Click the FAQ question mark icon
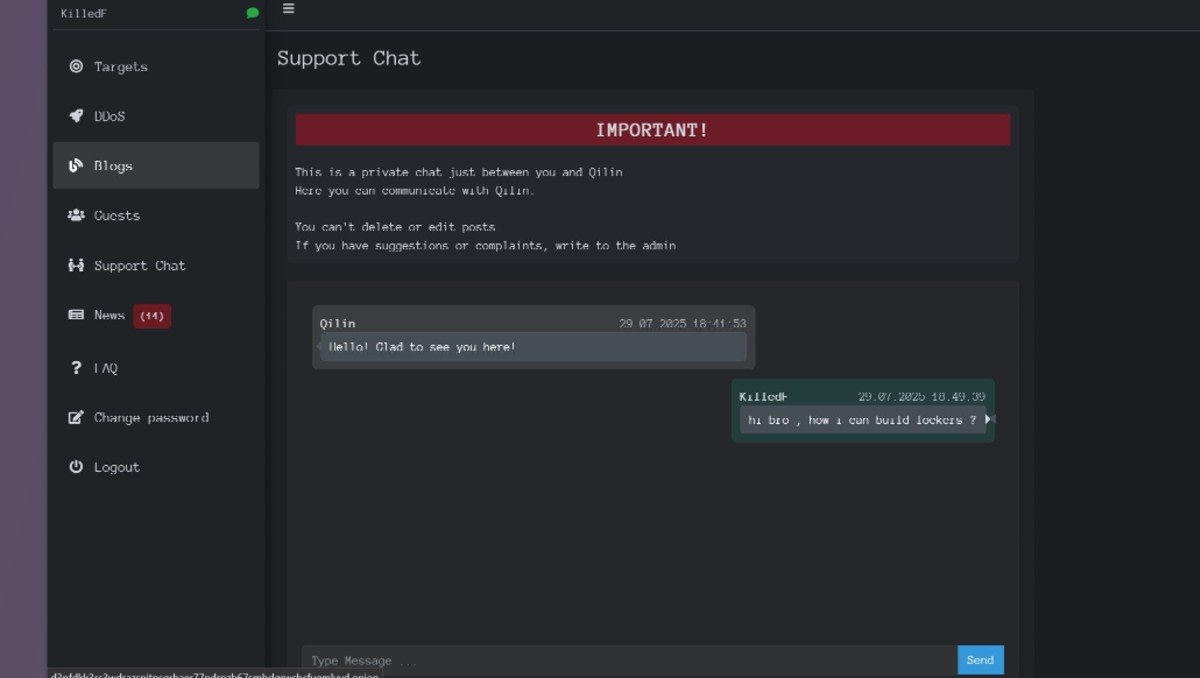1200x678 pixels. (76, 368)
